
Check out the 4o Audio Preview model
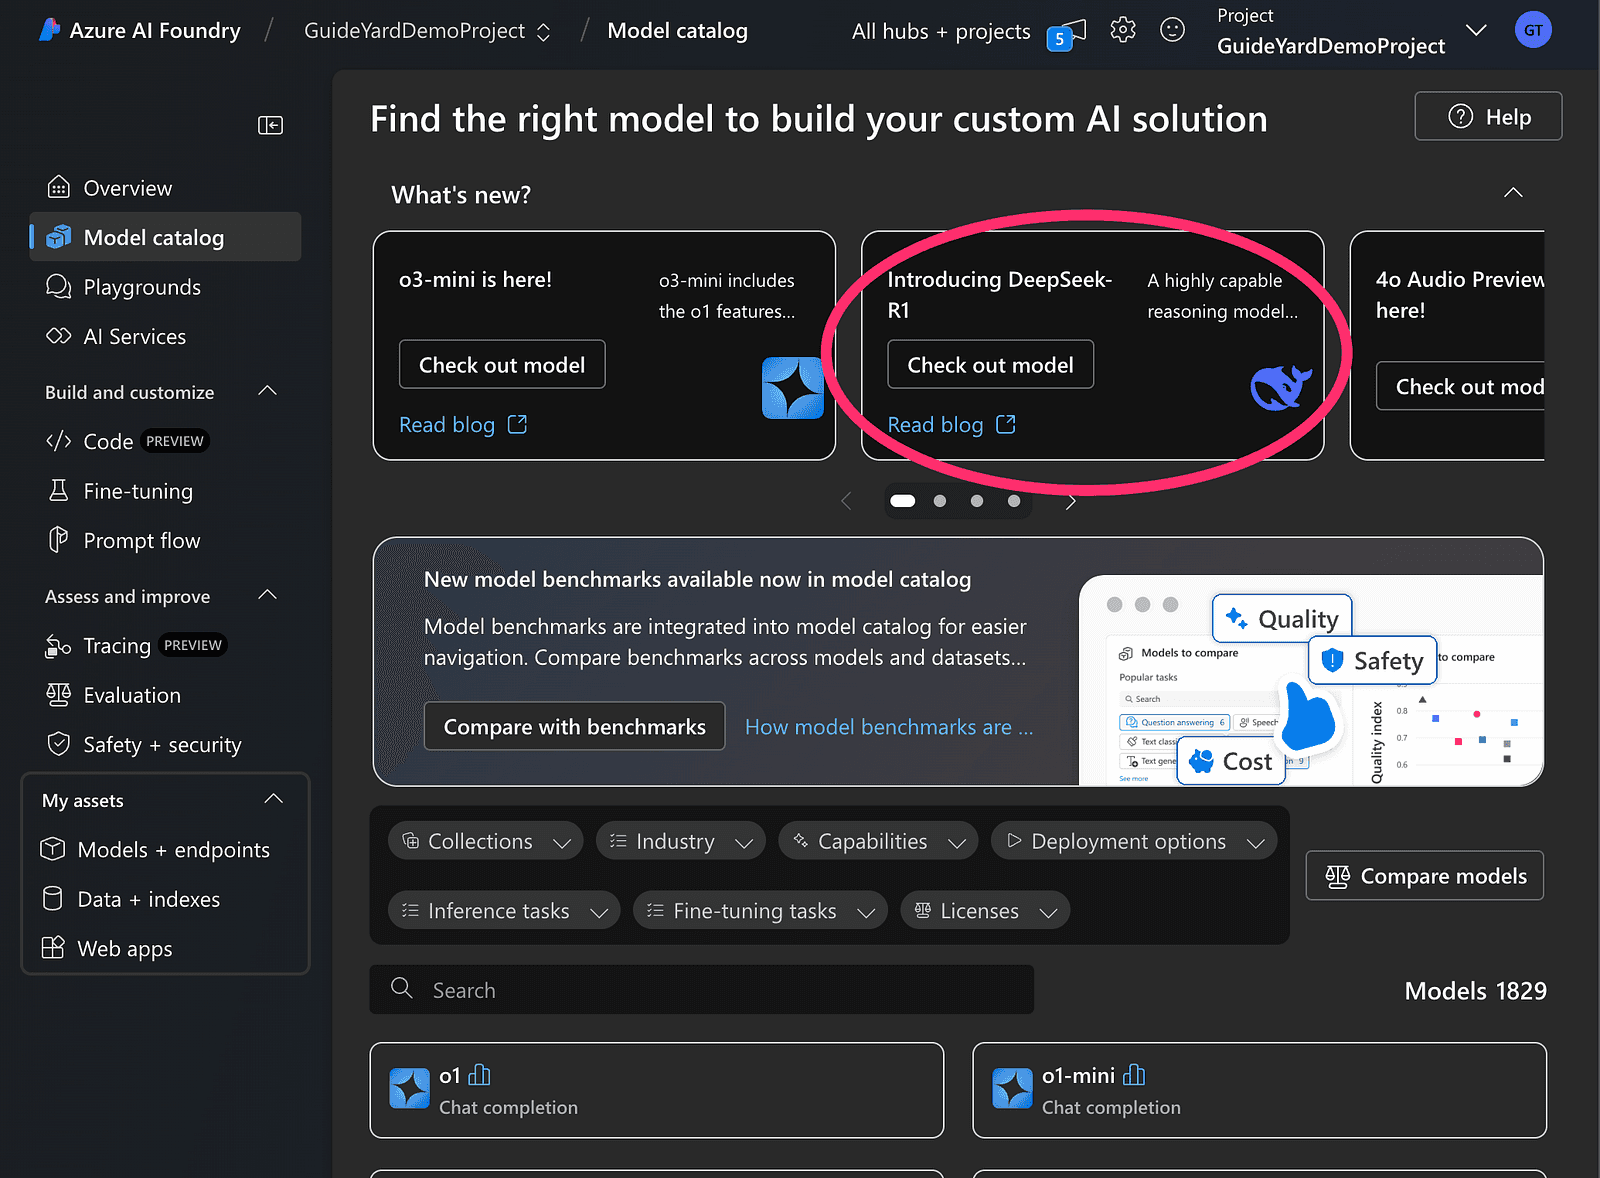pyautogui.click(x=1461, y=387)
